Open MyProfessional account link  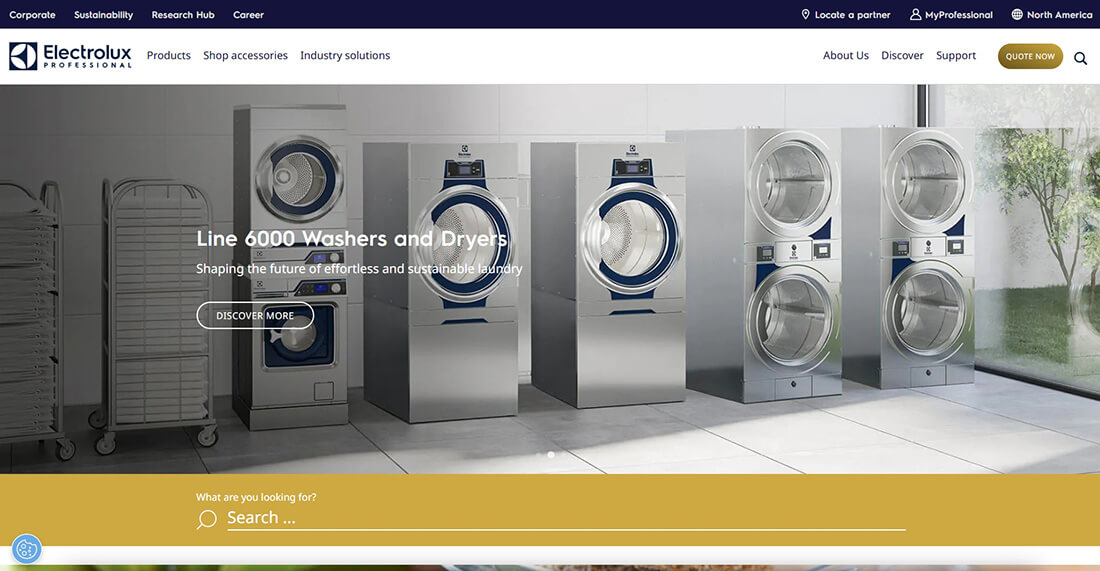(x=958, y=15)
